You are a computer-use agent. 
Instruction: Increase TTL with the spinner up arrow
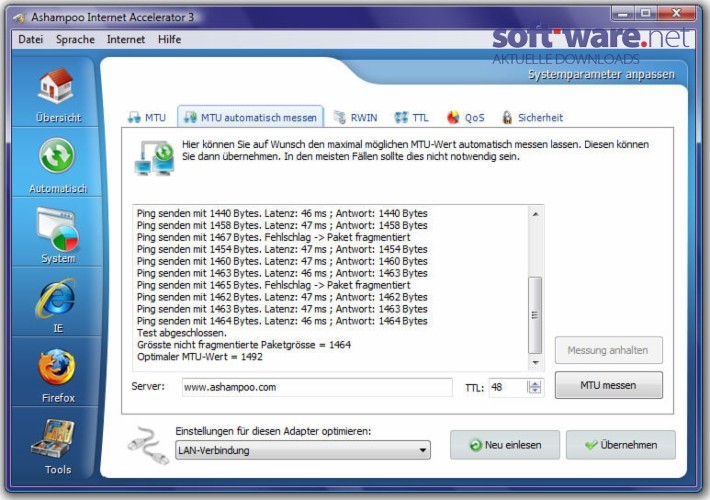coord(535,384)
